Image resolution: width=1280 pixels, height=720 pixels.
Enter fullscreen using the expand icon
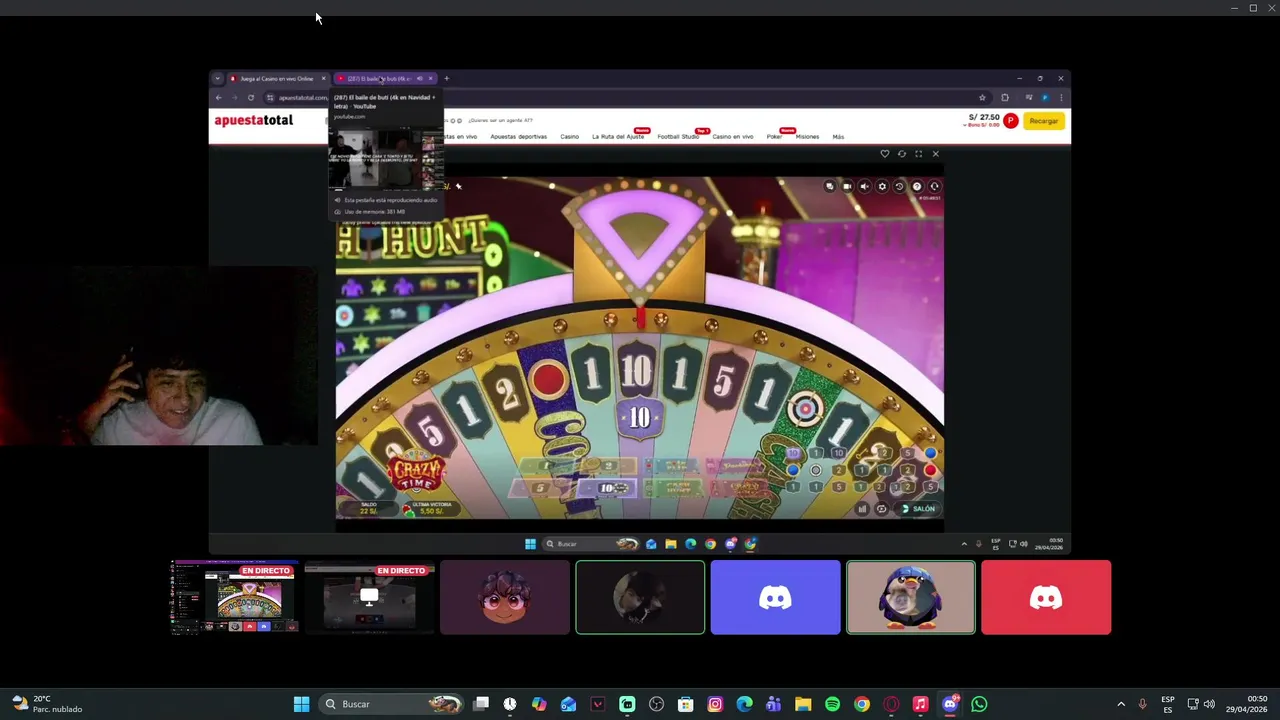pos(919,154)
